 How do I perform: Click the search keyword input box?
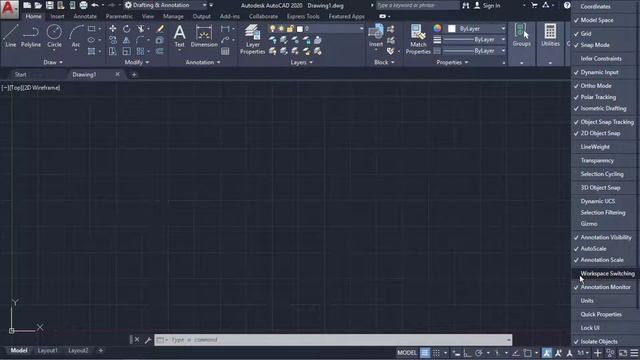click(x=417, y=5)
